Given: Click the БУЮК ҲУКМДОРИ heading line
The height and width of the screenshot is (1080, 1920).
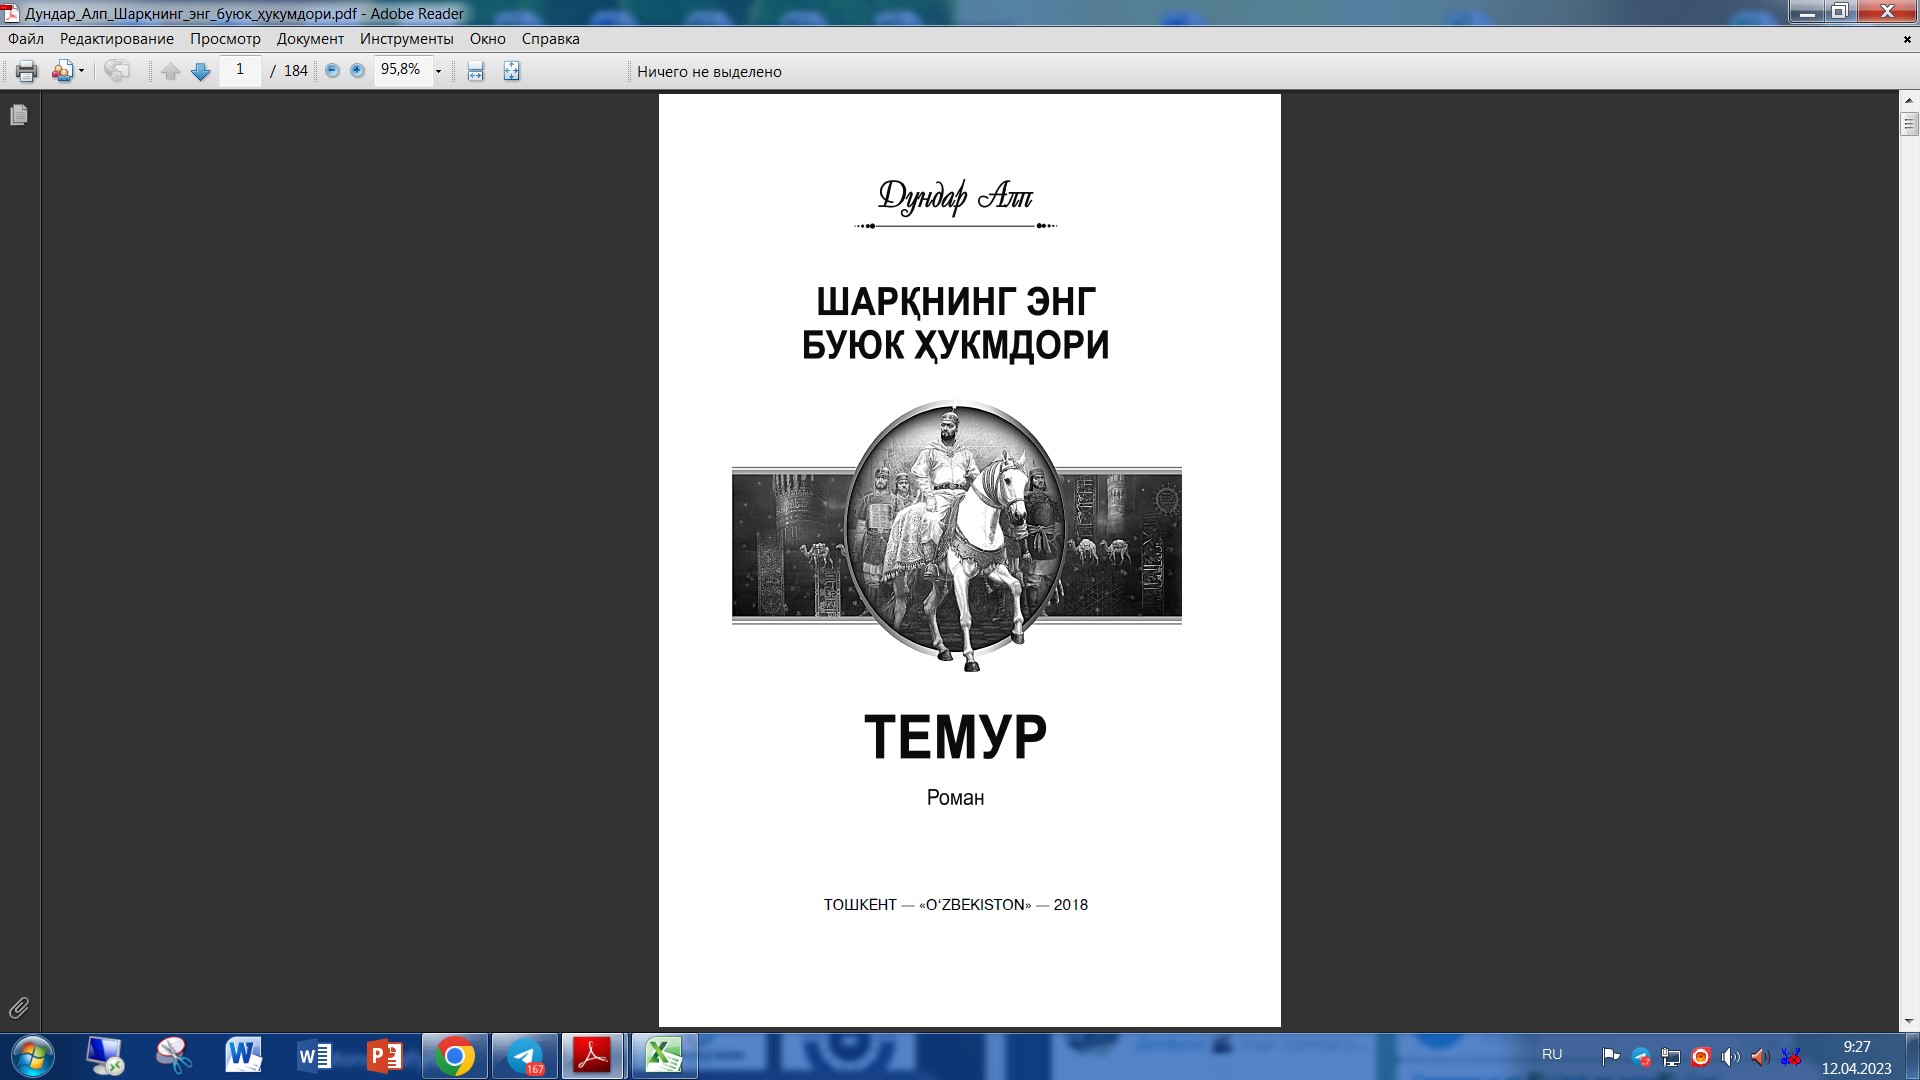Looking at the screenshot, I should pos(956,345).
